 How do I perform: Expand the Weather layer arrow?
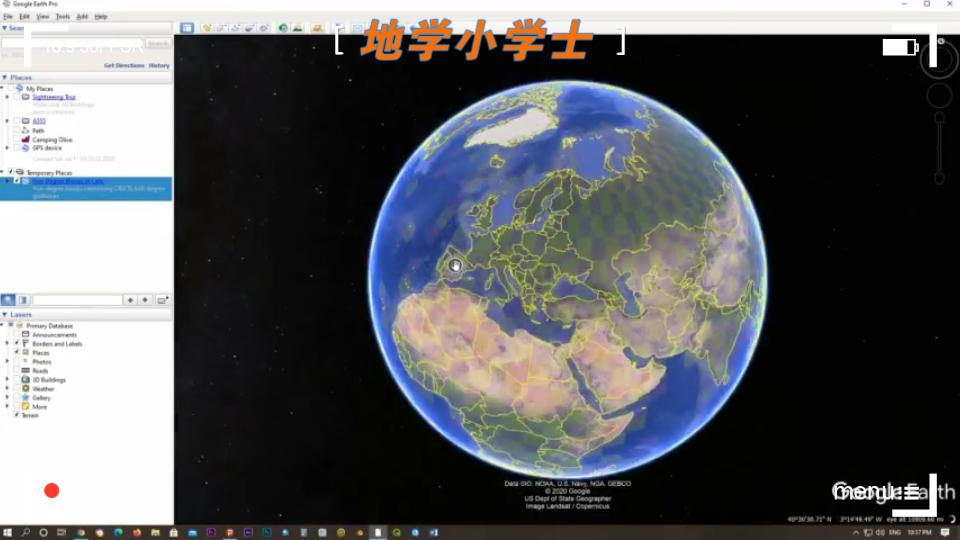pos(7,389)
